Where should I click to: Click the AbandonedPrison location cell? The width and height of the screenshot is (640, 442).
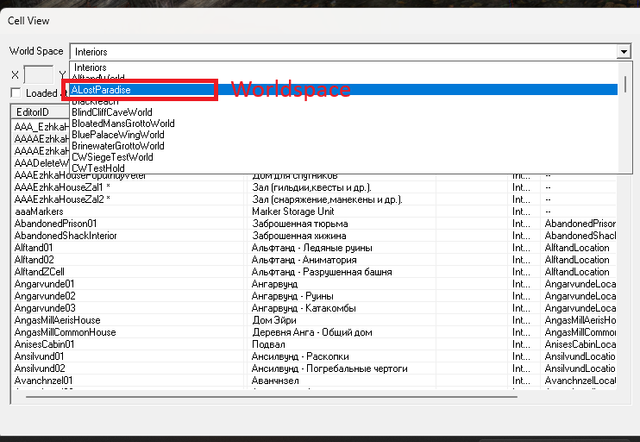tap(580, 224)
